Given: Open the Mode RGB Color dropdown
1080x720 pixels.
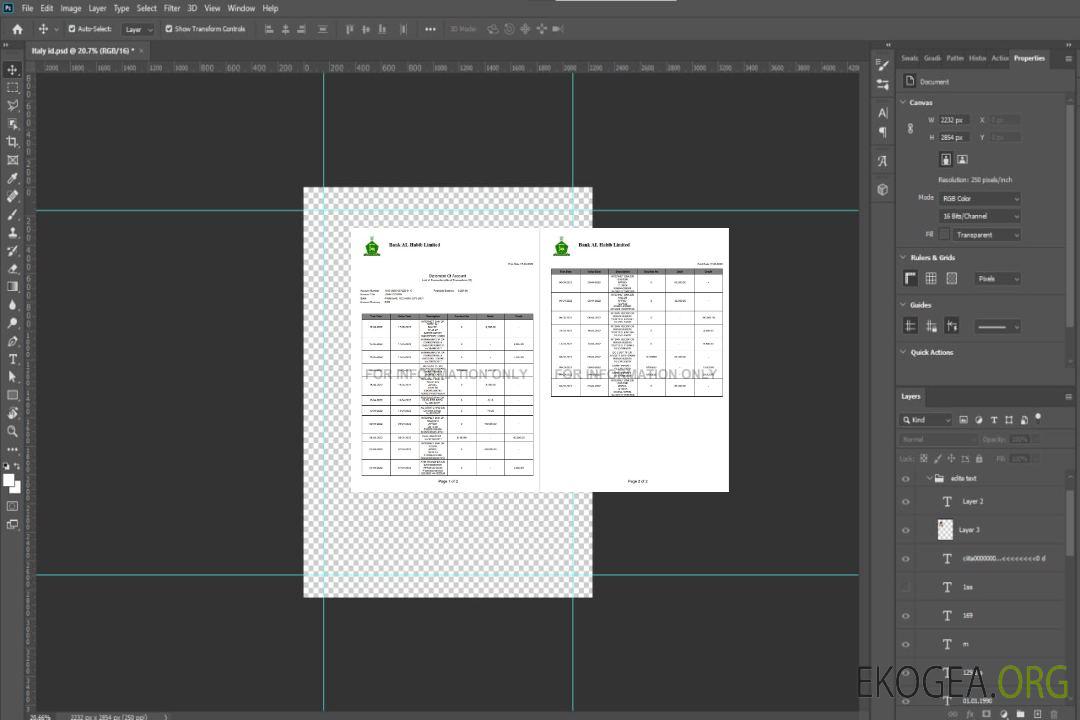Looking at the screenshot, I should tap(979, 198).
